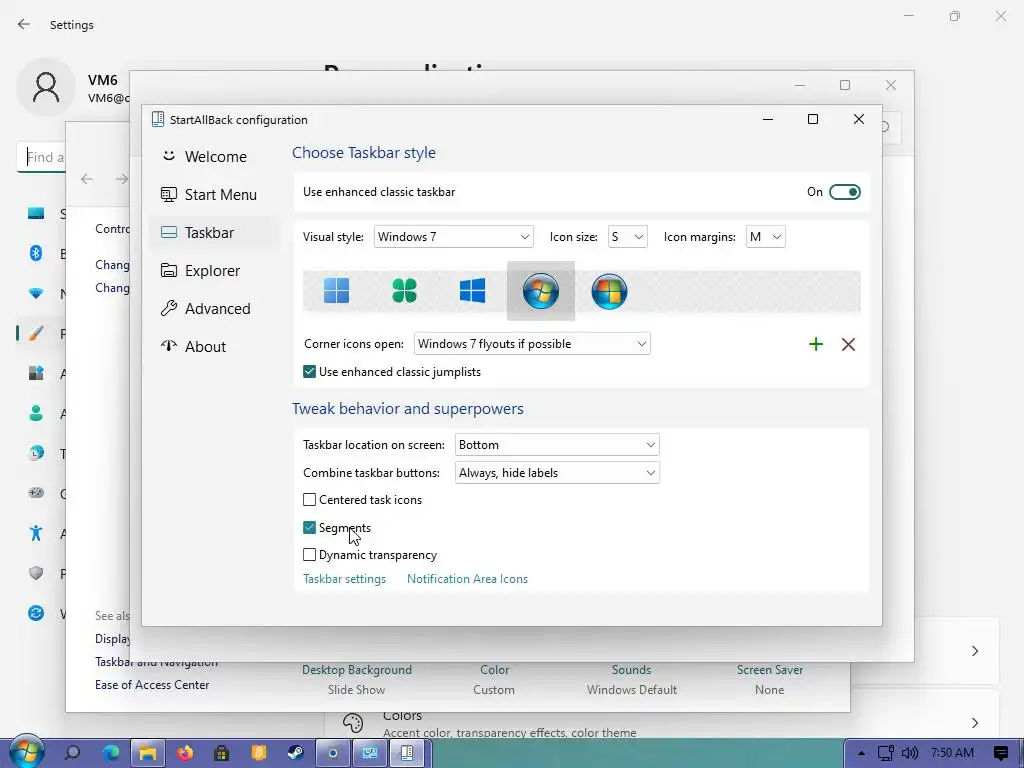Go back in the Control Panel window
Screen dimensions: 1024x768
coord(87,179)
